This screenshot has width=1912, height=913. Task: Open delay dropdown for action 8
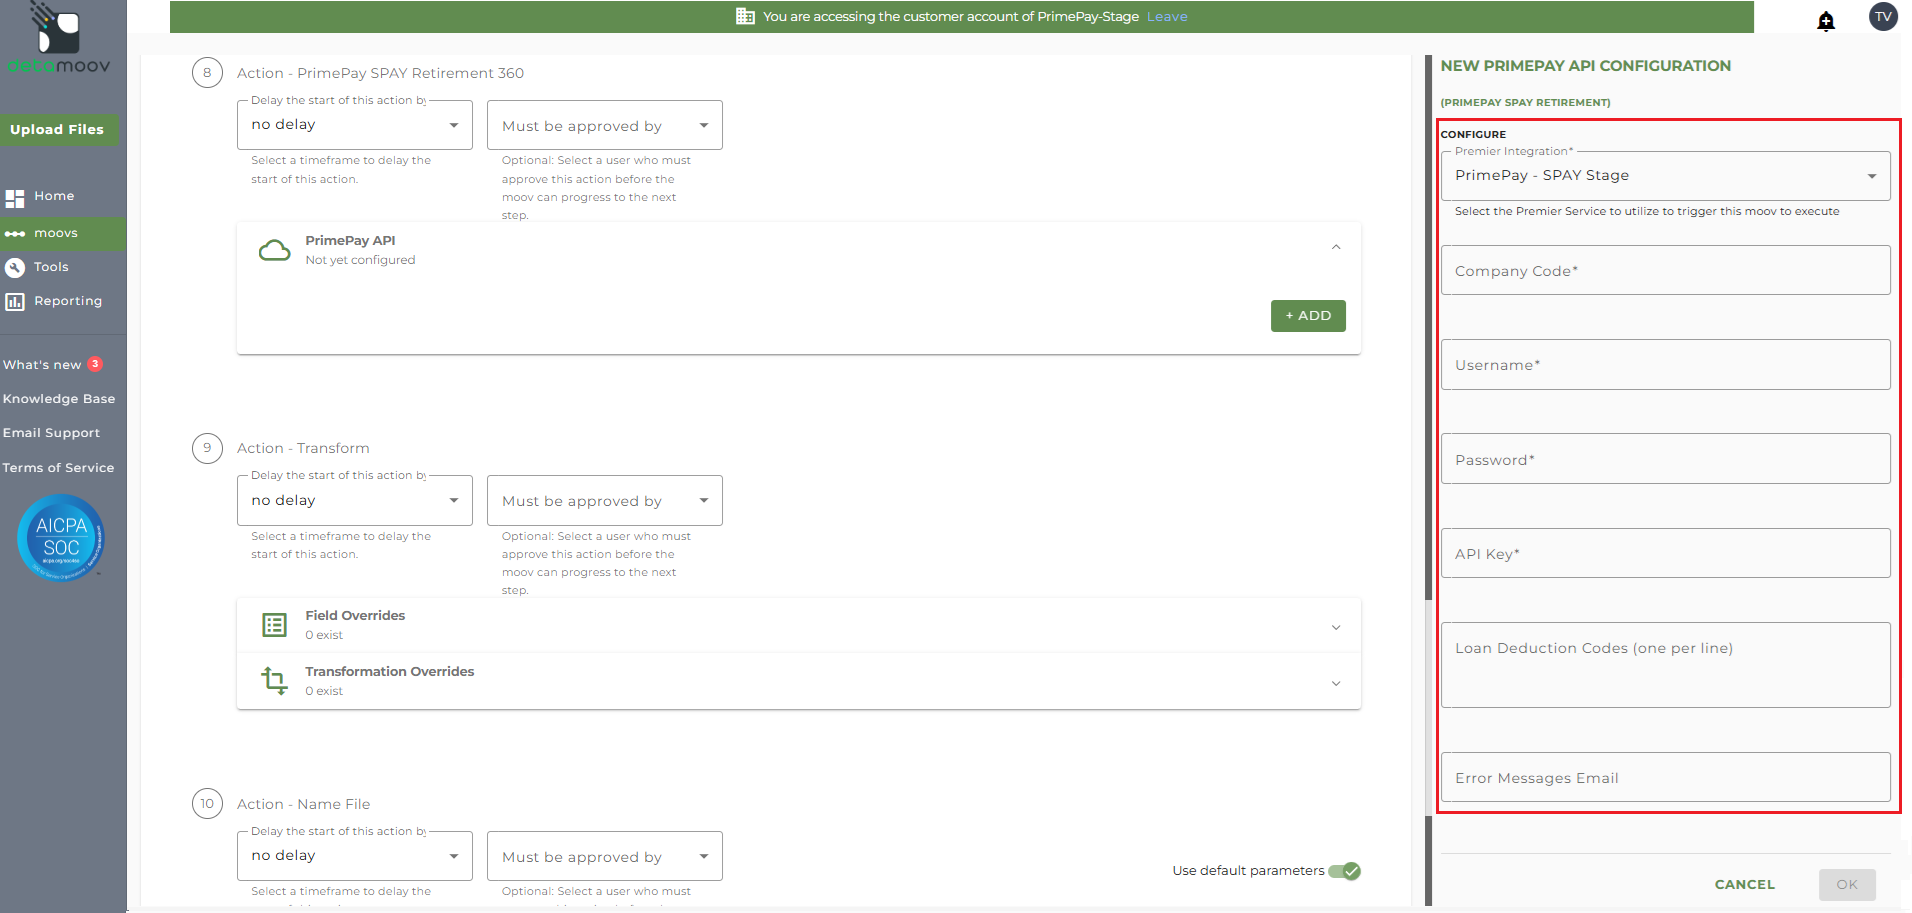tap(355, 125)
